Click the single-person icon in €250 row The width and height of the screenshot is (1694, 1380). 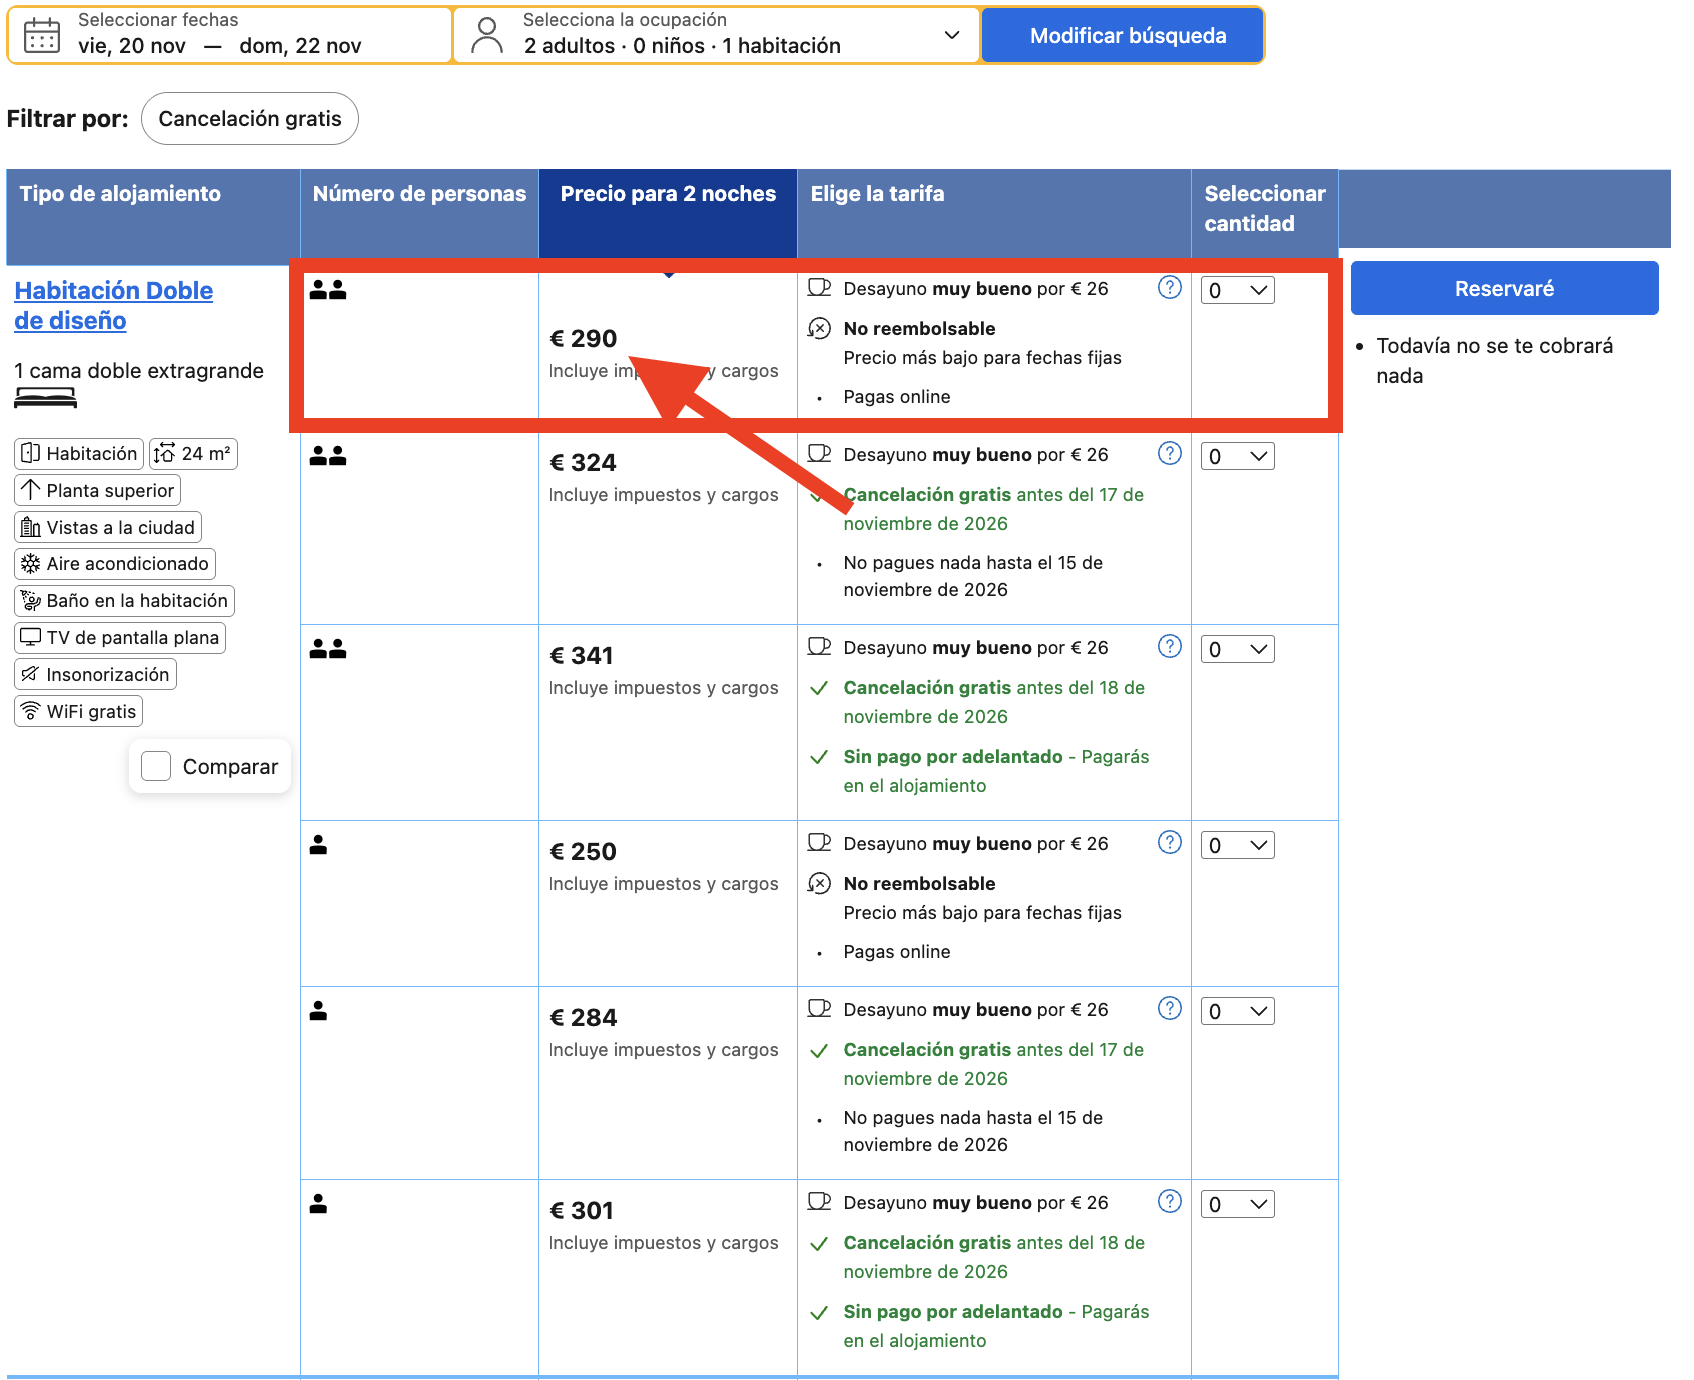[x=318, y=845]
